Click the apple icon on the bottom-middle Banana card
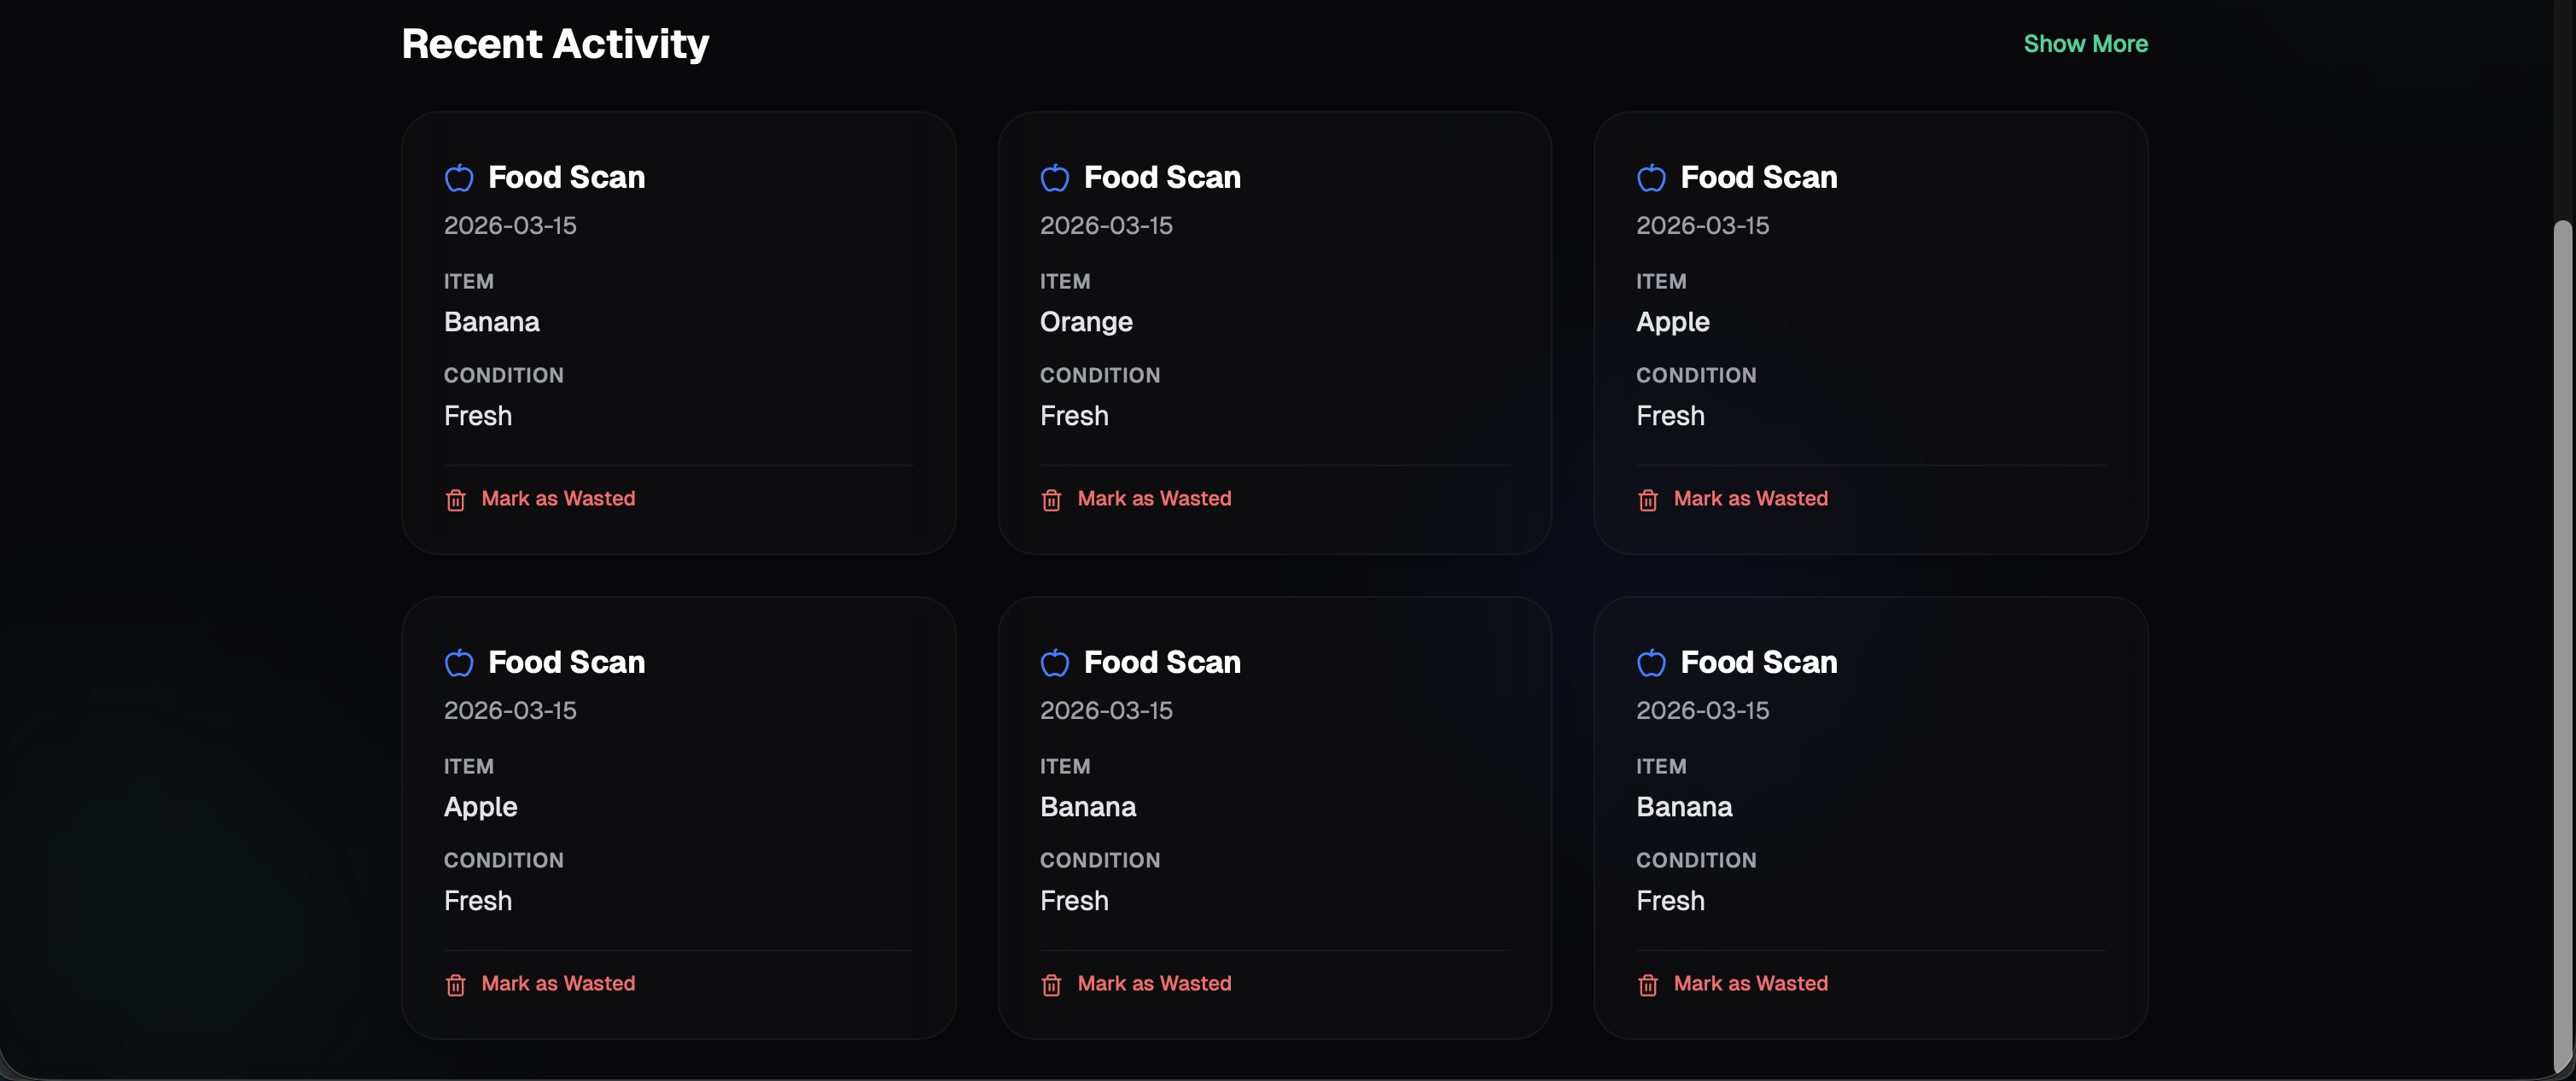The image size is (2576, 1081). coord(1054,663)
